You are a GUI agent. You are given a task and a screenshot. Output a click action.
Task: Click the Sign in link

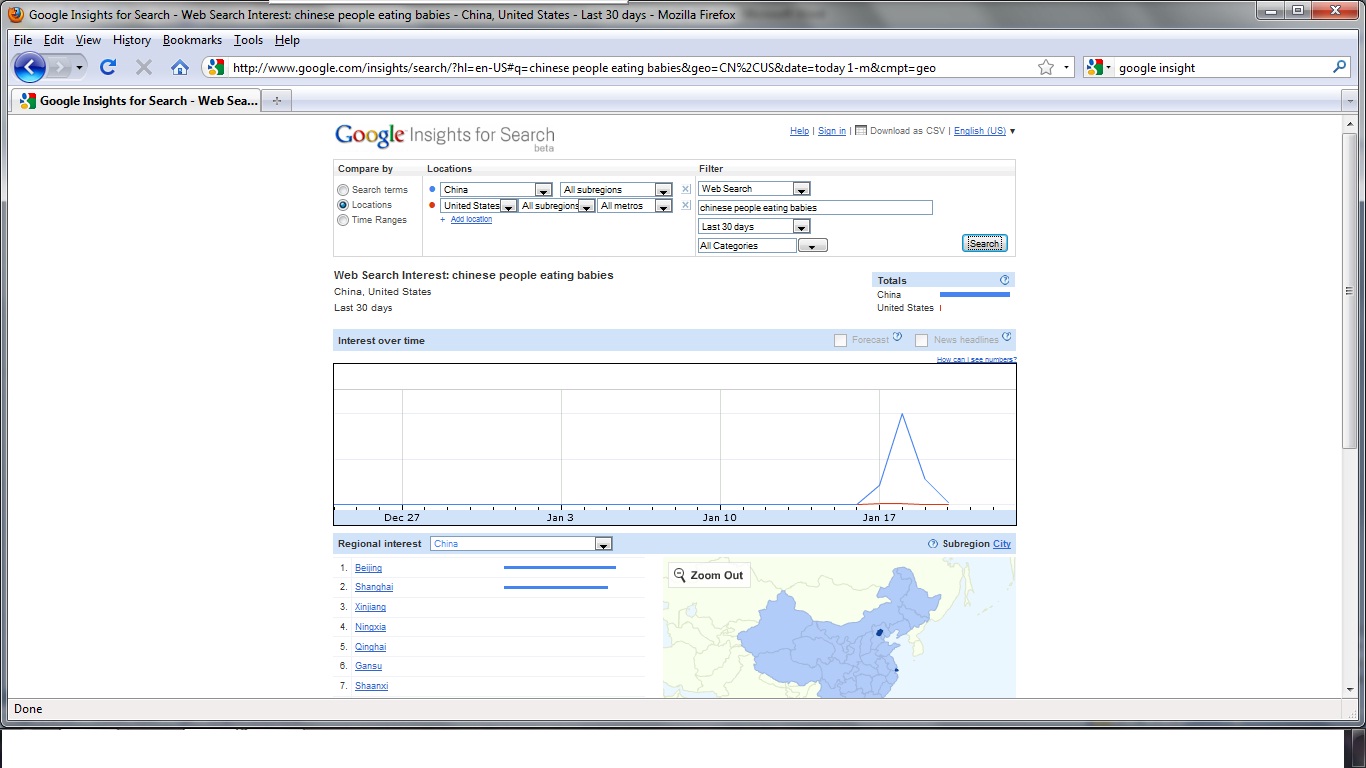click(832, 131)
